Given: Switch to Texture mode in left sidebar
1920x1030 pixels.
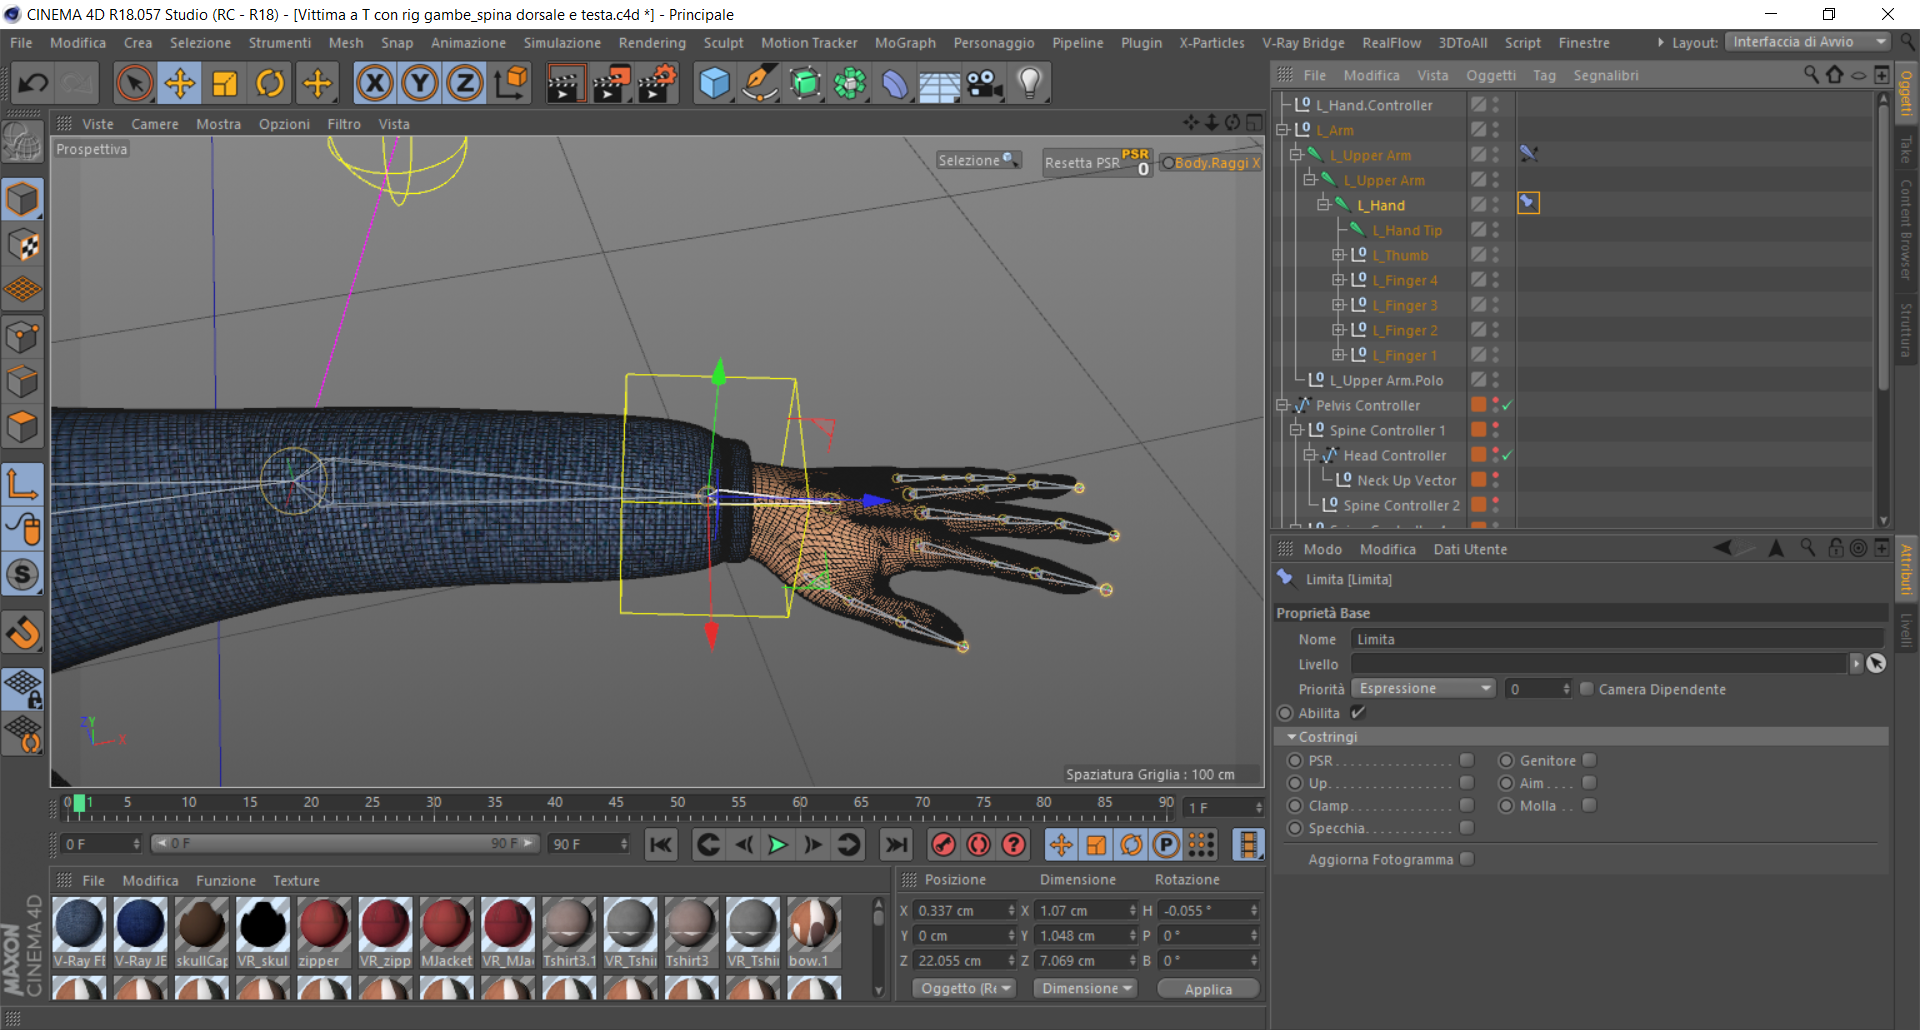Looking at the screenshot, I should point(23,245).
